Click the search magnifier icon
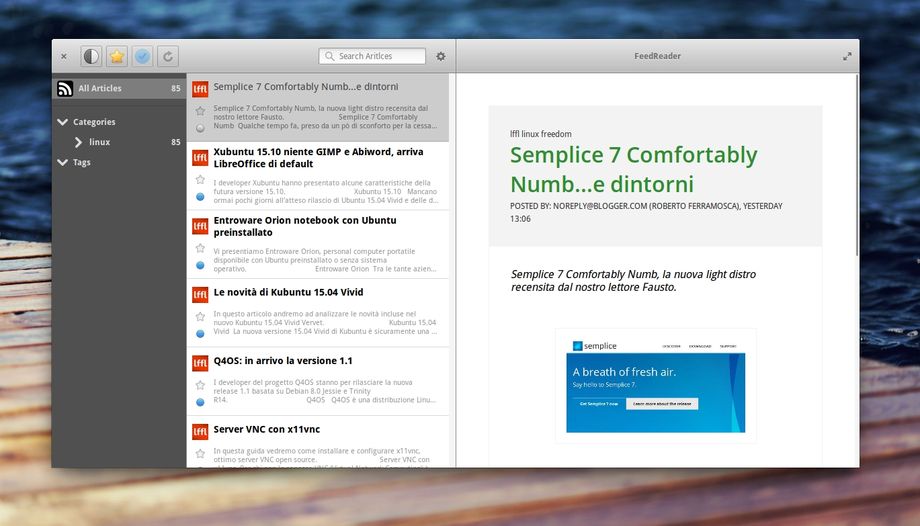This screenshot has height=526, width=920. 330,56
